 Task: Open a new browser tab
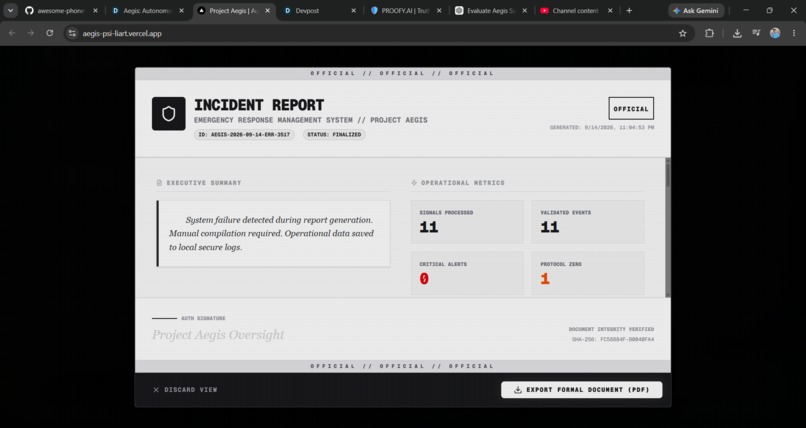[629, 10]
